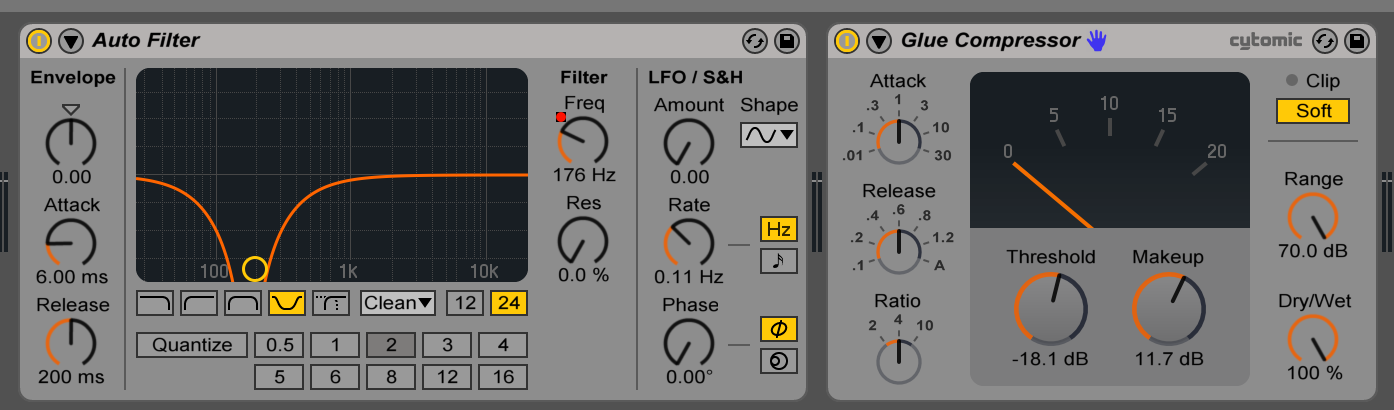Image resolution: width=1394 pixels, height=410 pixels.
Task: Select the LFO spin mode icon
Action: tap(779, 361)
